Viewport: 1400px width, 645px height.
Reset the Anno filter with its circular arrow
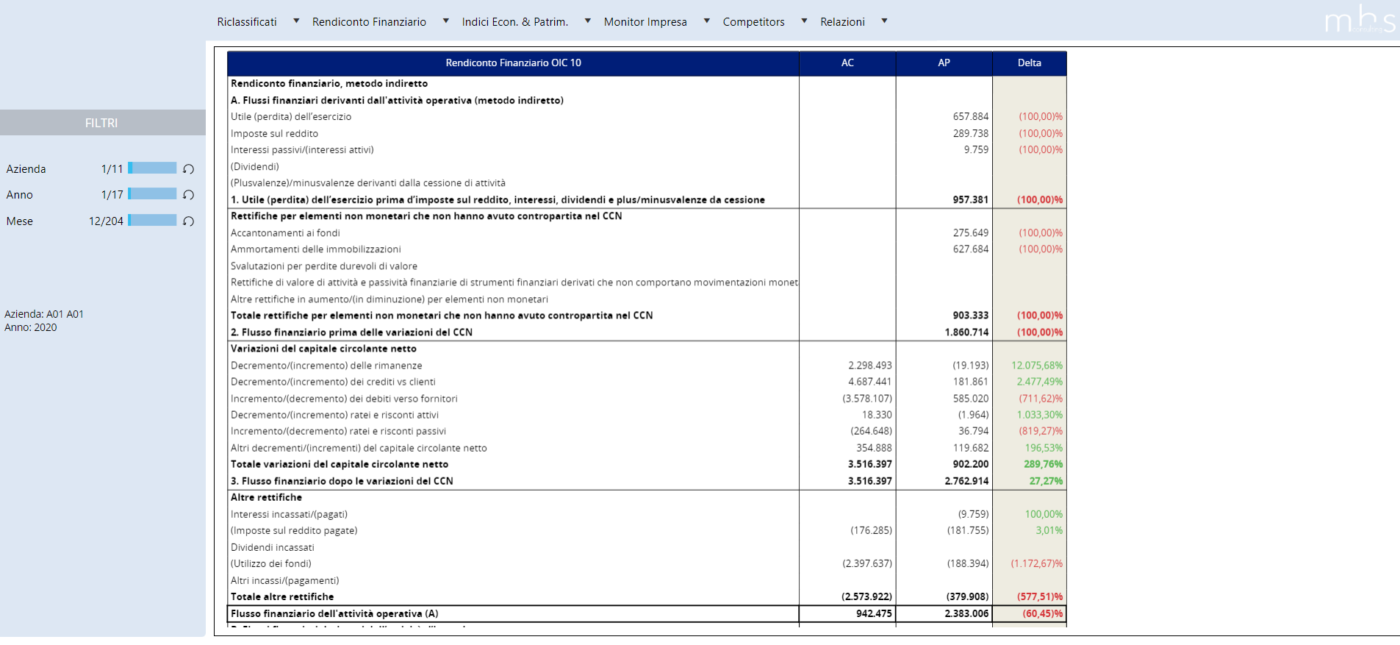click(x=188, y=195)
